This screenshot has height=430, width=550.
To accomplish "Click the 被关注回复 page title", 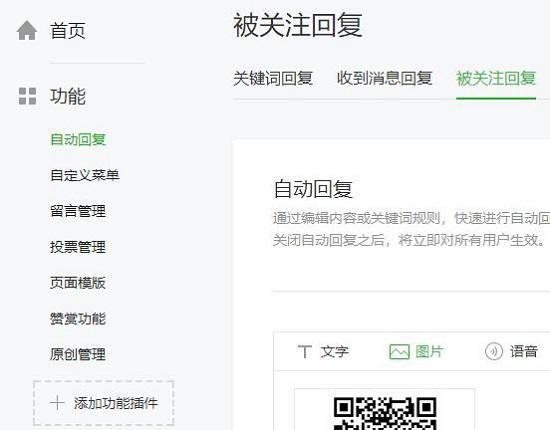I will click(x=298, y=25).
